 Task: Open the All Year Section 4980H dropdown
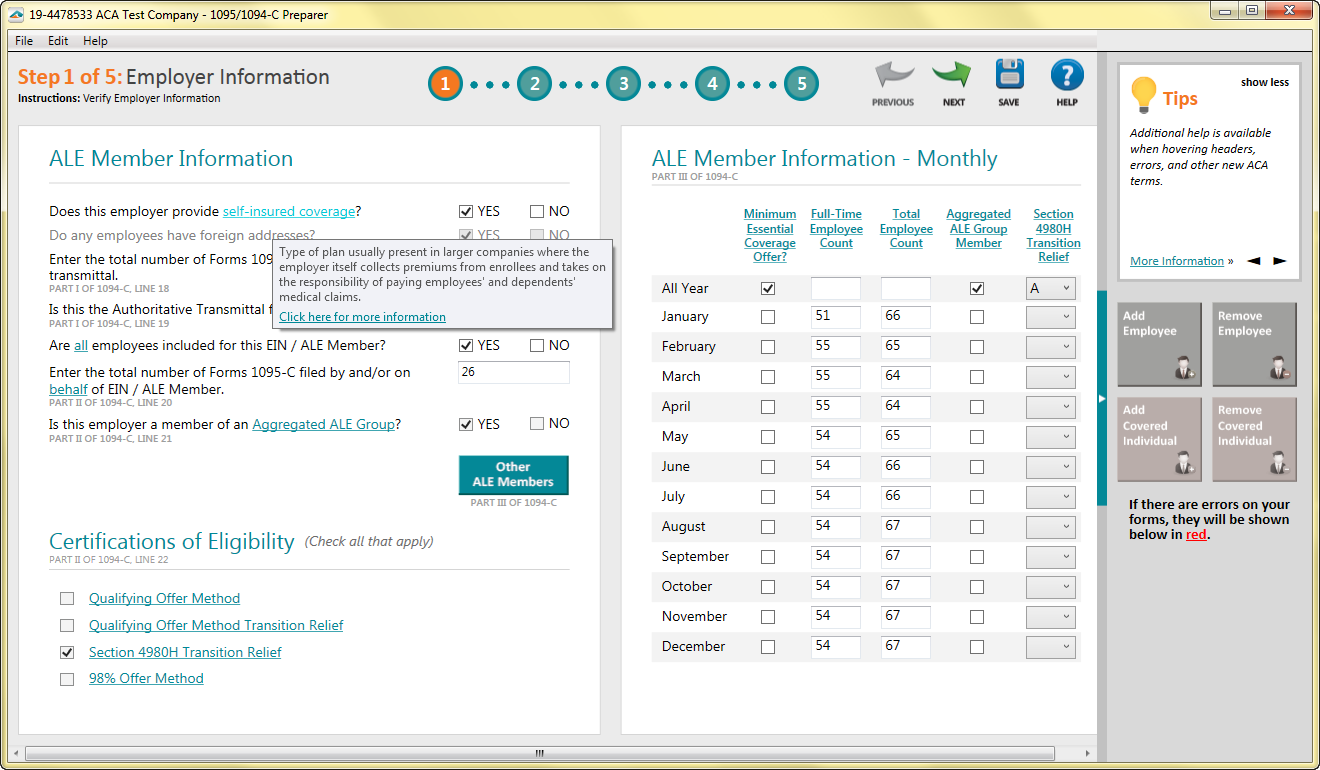click(x=1050, y=288)
